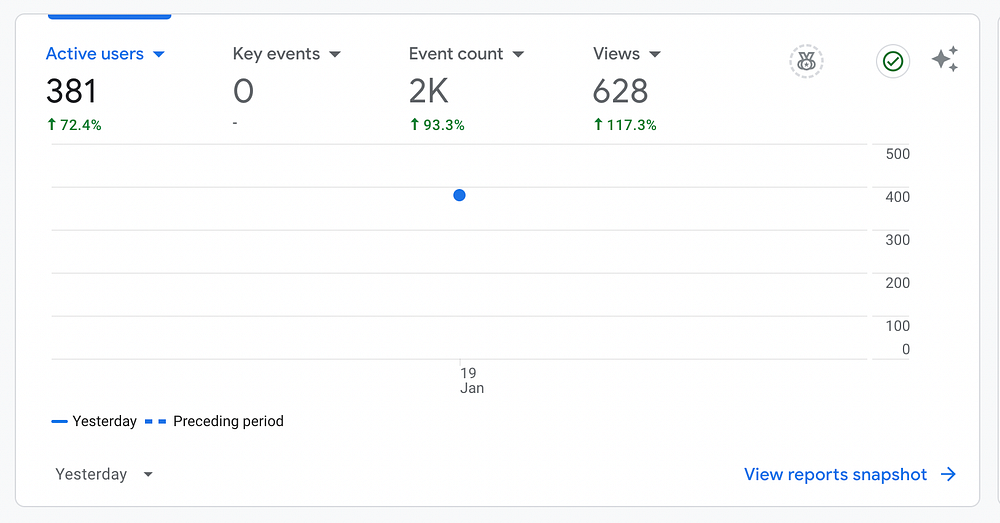Open the Insights sparkle icon
Viewport: 1000px width, 523px height.
click(x=945, y=60)
